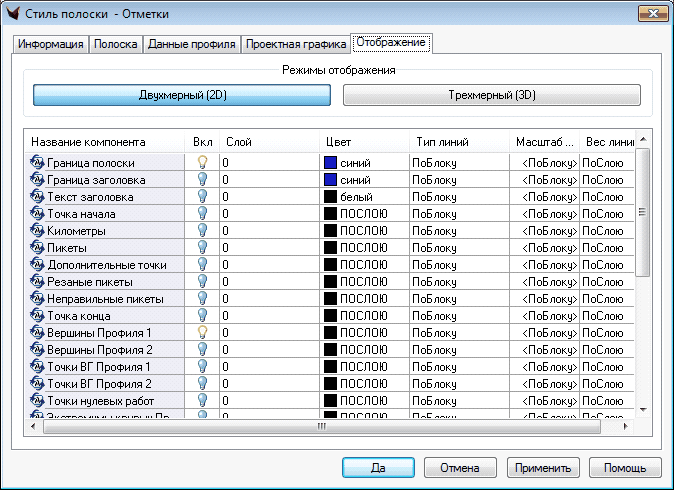
Task: Click the application icon in title bar
Action: pos(13,14)
